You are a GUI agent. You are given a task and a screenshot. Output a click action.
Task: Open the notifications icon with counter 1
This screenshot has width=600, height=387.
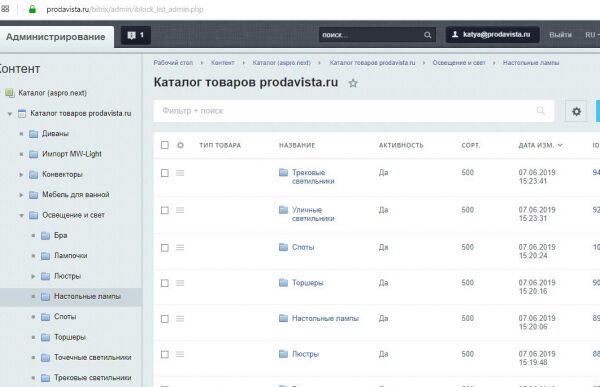point(135,35)
